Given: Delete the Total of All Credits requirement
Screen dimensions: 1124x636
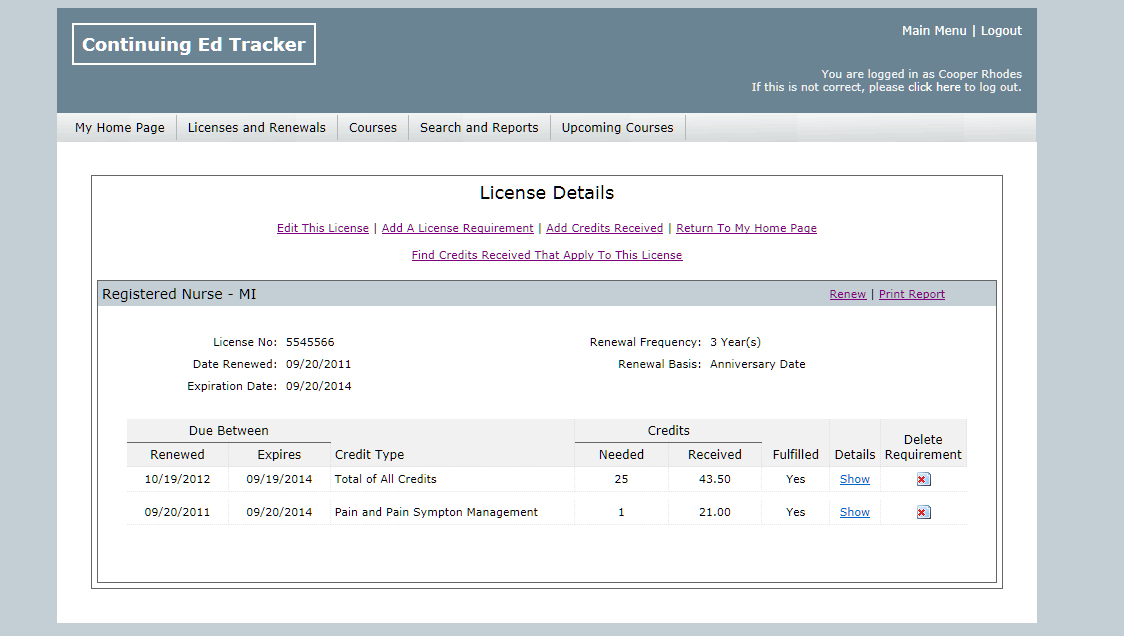Looking at the screenshot, I should tap(923, 480).
